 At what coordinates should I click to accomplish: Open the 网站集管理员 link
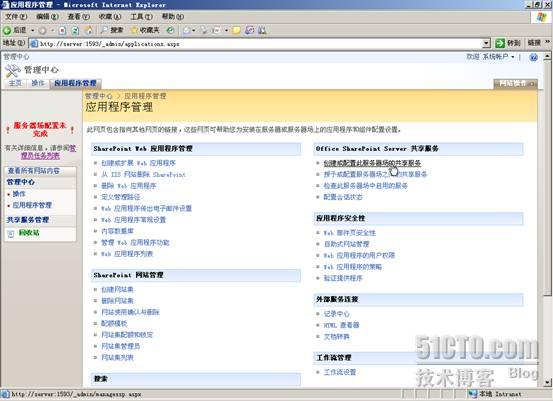(x=121, y=346)
